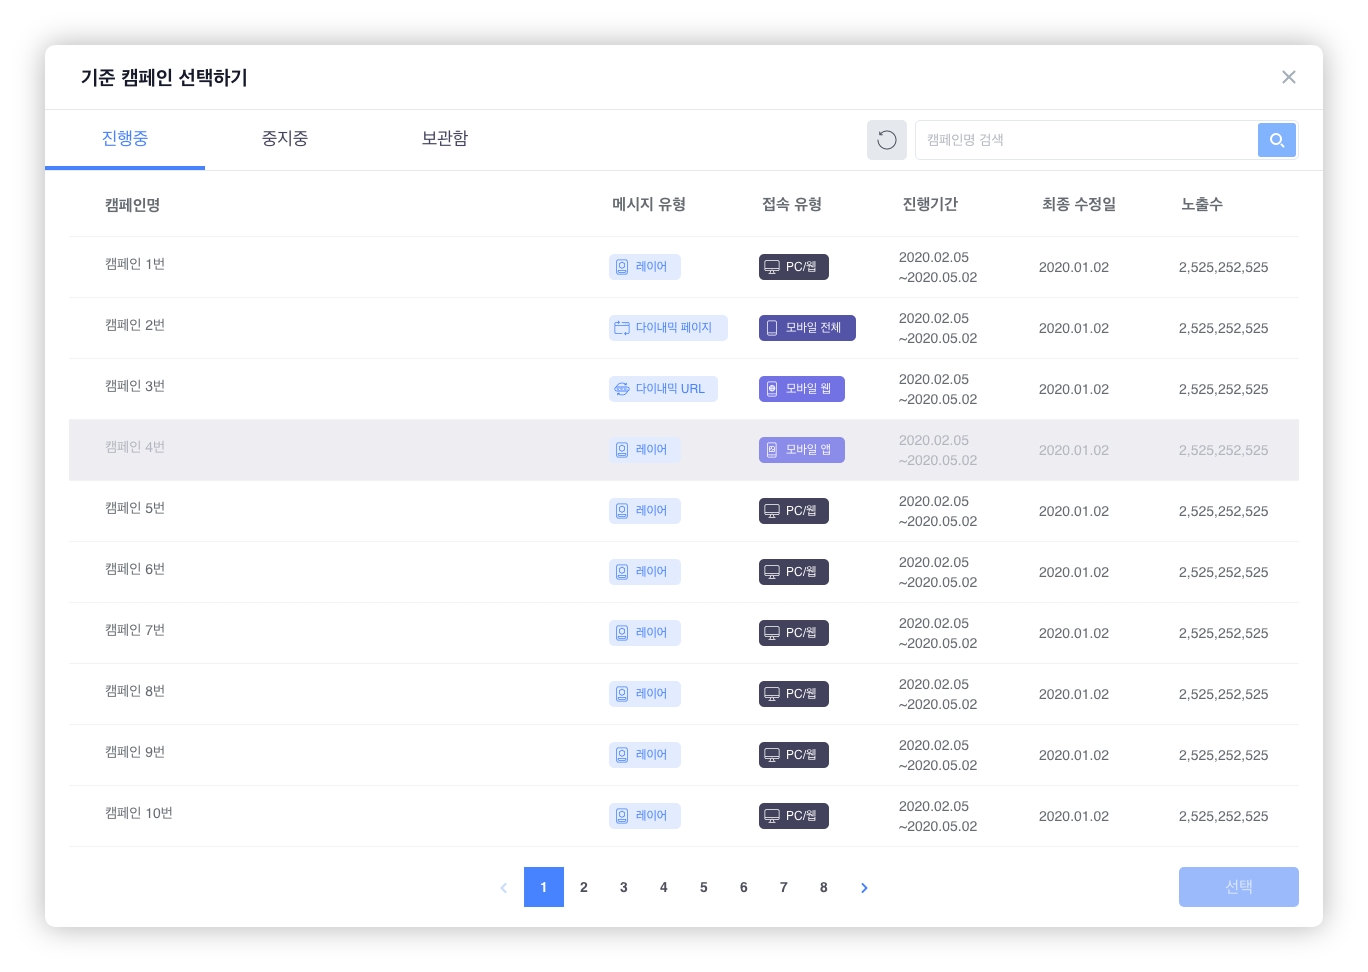This screenshot has height=972, width=1368.
Task: Click the 모바일 앱 badge in 캠페인 4번 row
Action: pyautogui.click(x=801, y=450)
